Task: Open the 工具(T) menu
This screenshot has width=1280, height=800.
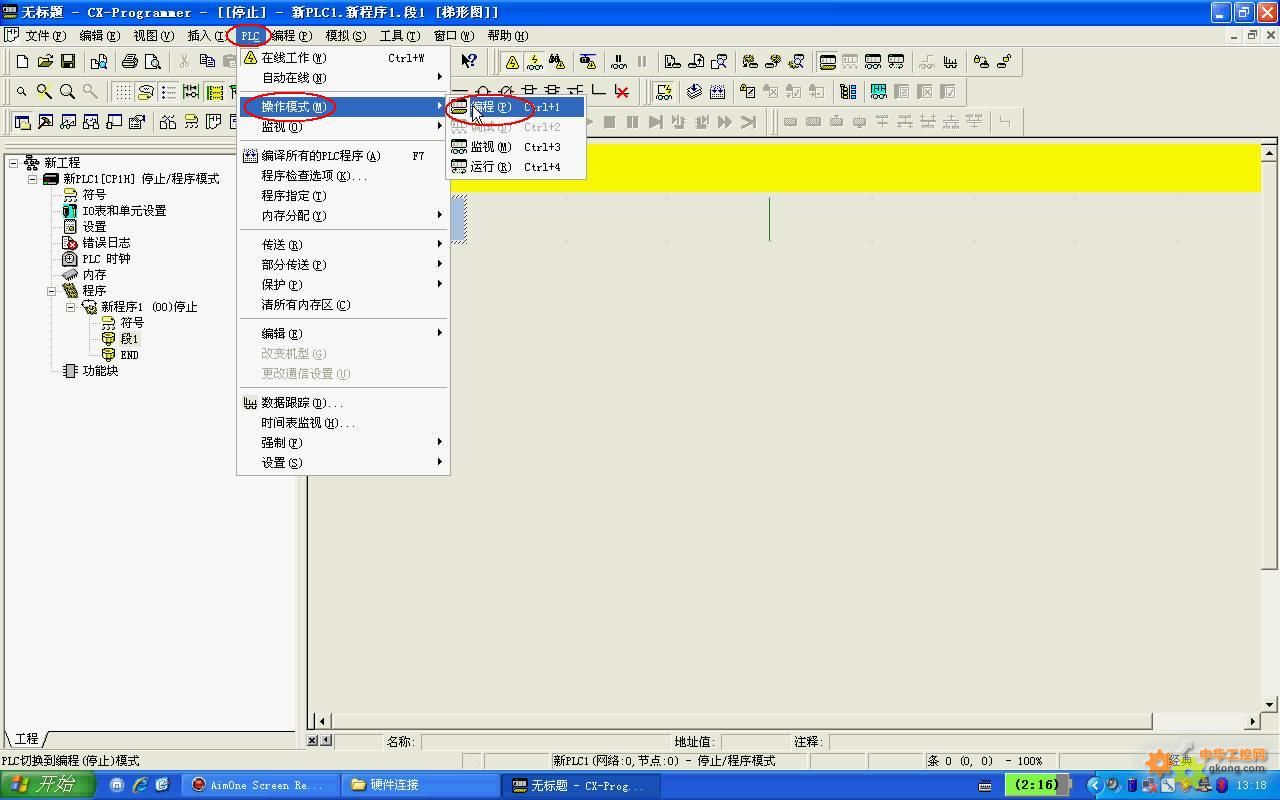Action: (399, 36)
